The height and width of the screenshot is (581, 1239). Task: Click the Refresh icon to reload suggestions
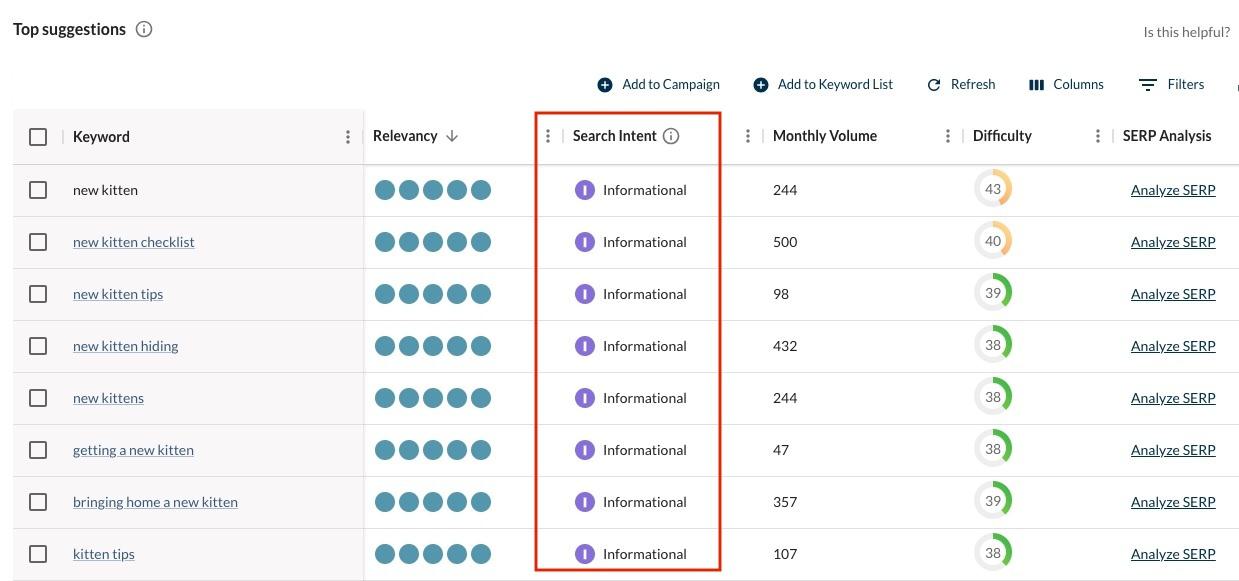click(x=933, y=84)
